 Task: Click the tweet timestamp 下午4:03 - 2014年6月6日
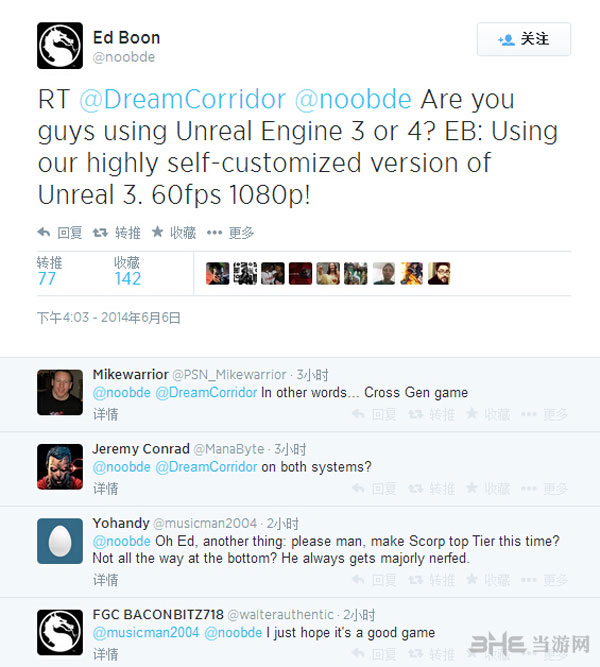coord(109,317)
